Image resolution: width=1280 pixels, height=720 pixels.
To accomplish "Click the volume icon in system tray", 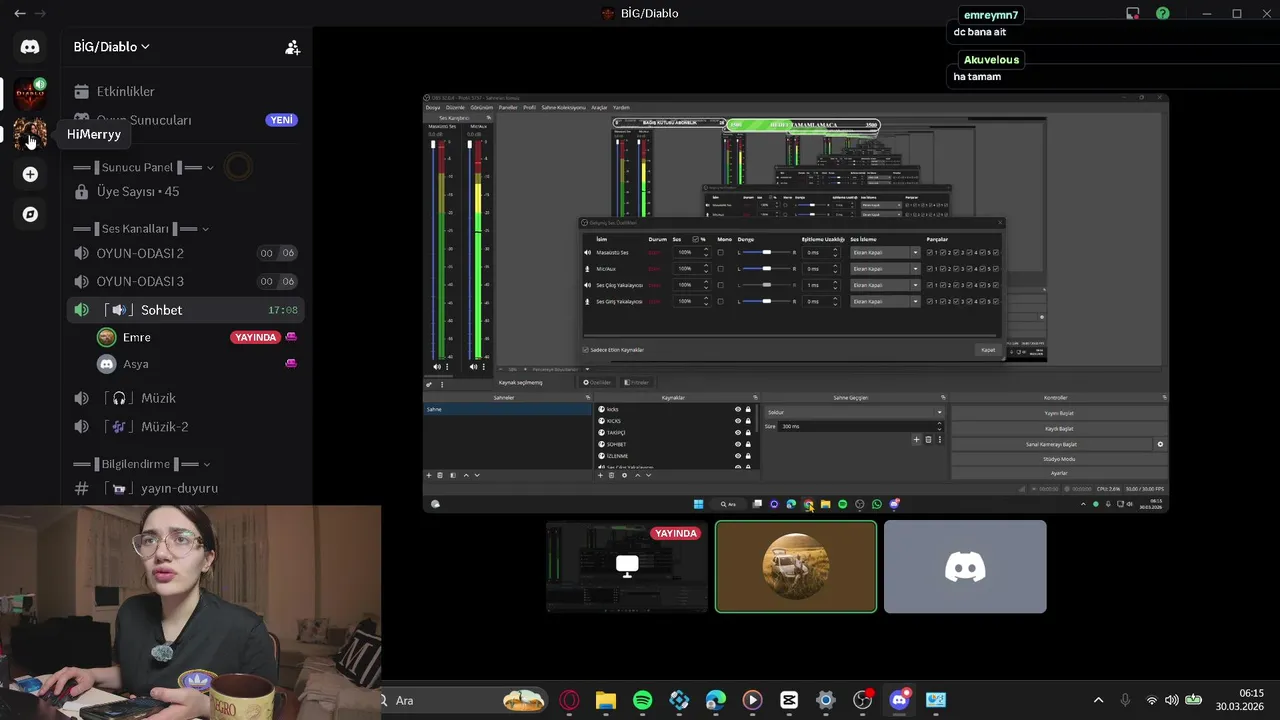I will click(x=1172, y=700).
